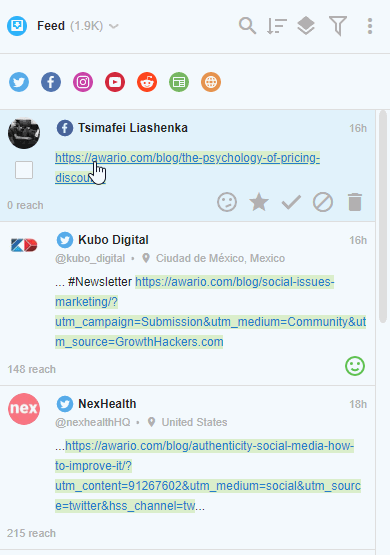Click the group mentions layers icon
This screenshot has height=555, width=390.
306,26
